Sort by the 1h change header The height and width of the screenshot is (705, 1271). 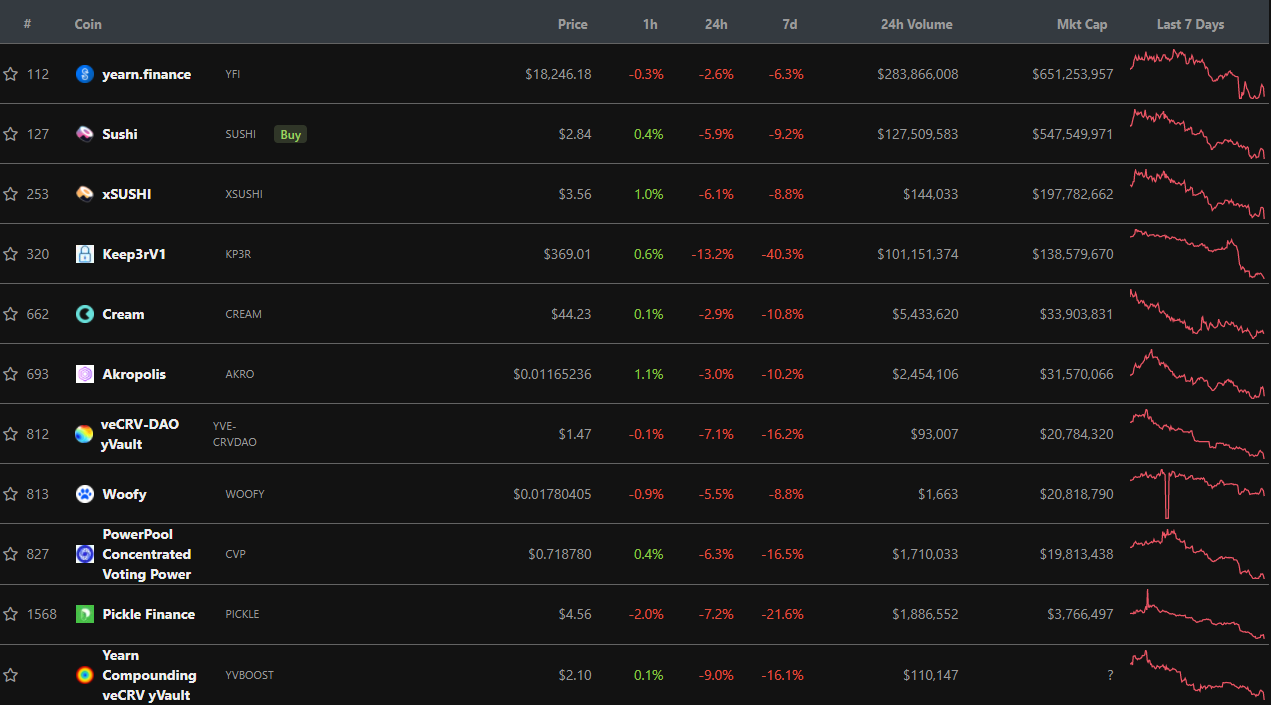pyautogui.click(x=650, y=24)
